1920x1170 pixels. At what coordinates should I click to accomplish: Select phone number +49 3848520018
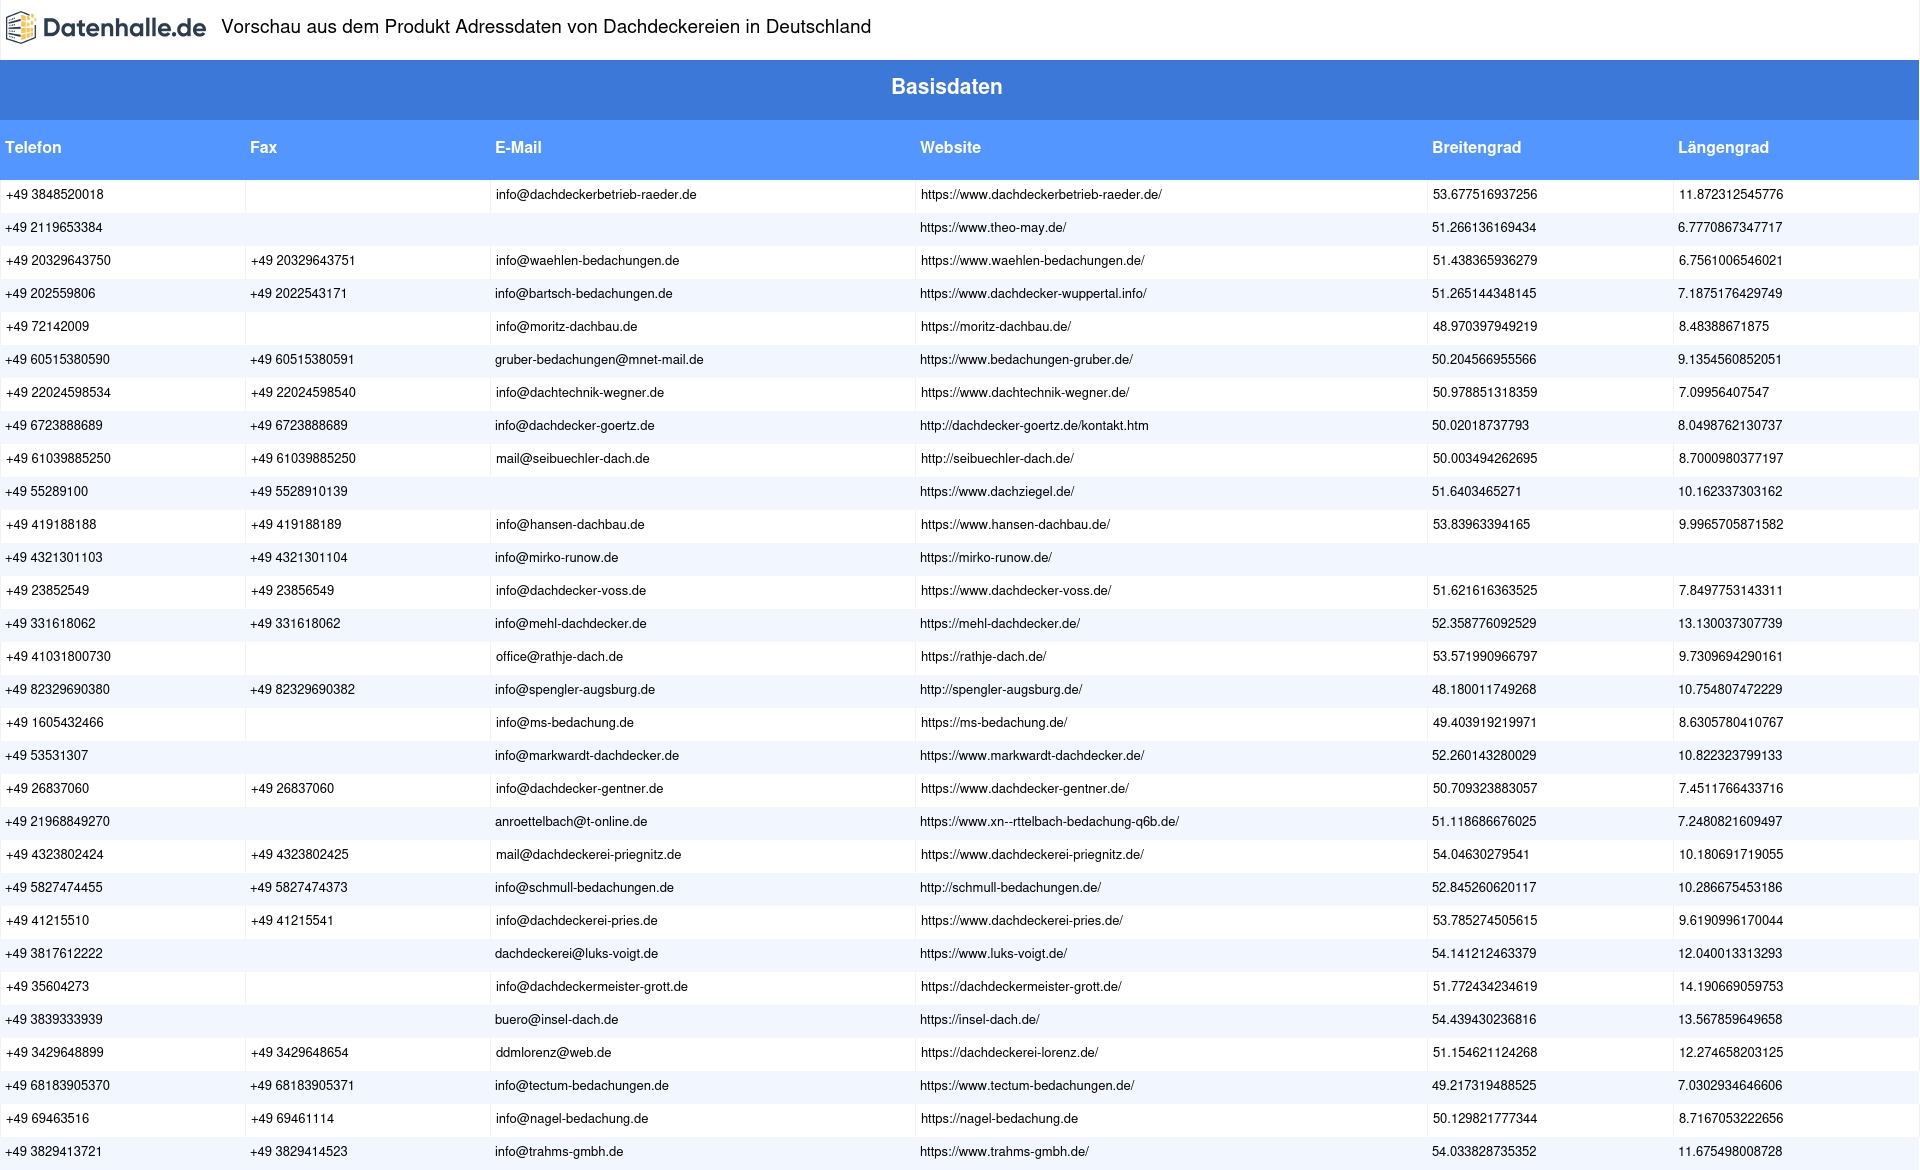click(55, 195)
